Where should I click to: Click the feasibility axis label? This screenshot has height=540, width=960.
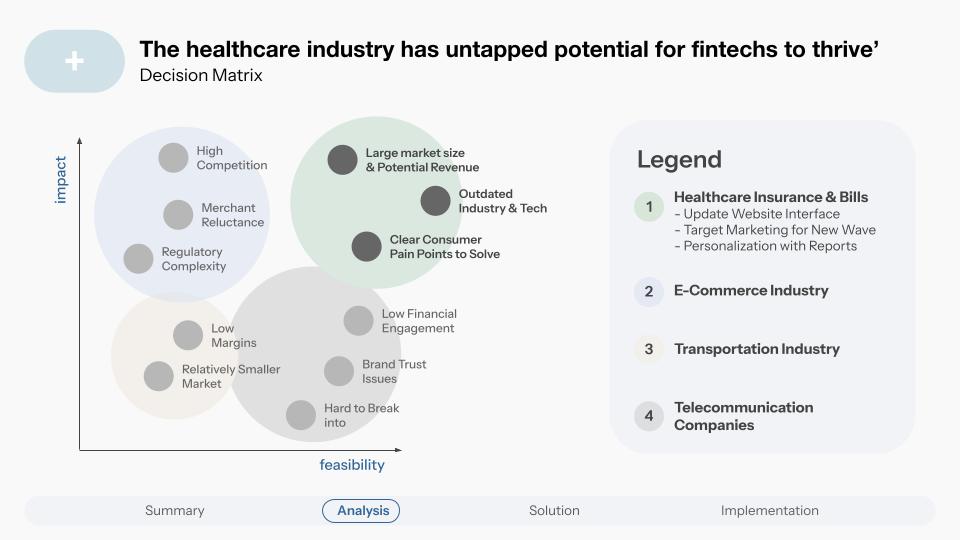tap(352, 465)
